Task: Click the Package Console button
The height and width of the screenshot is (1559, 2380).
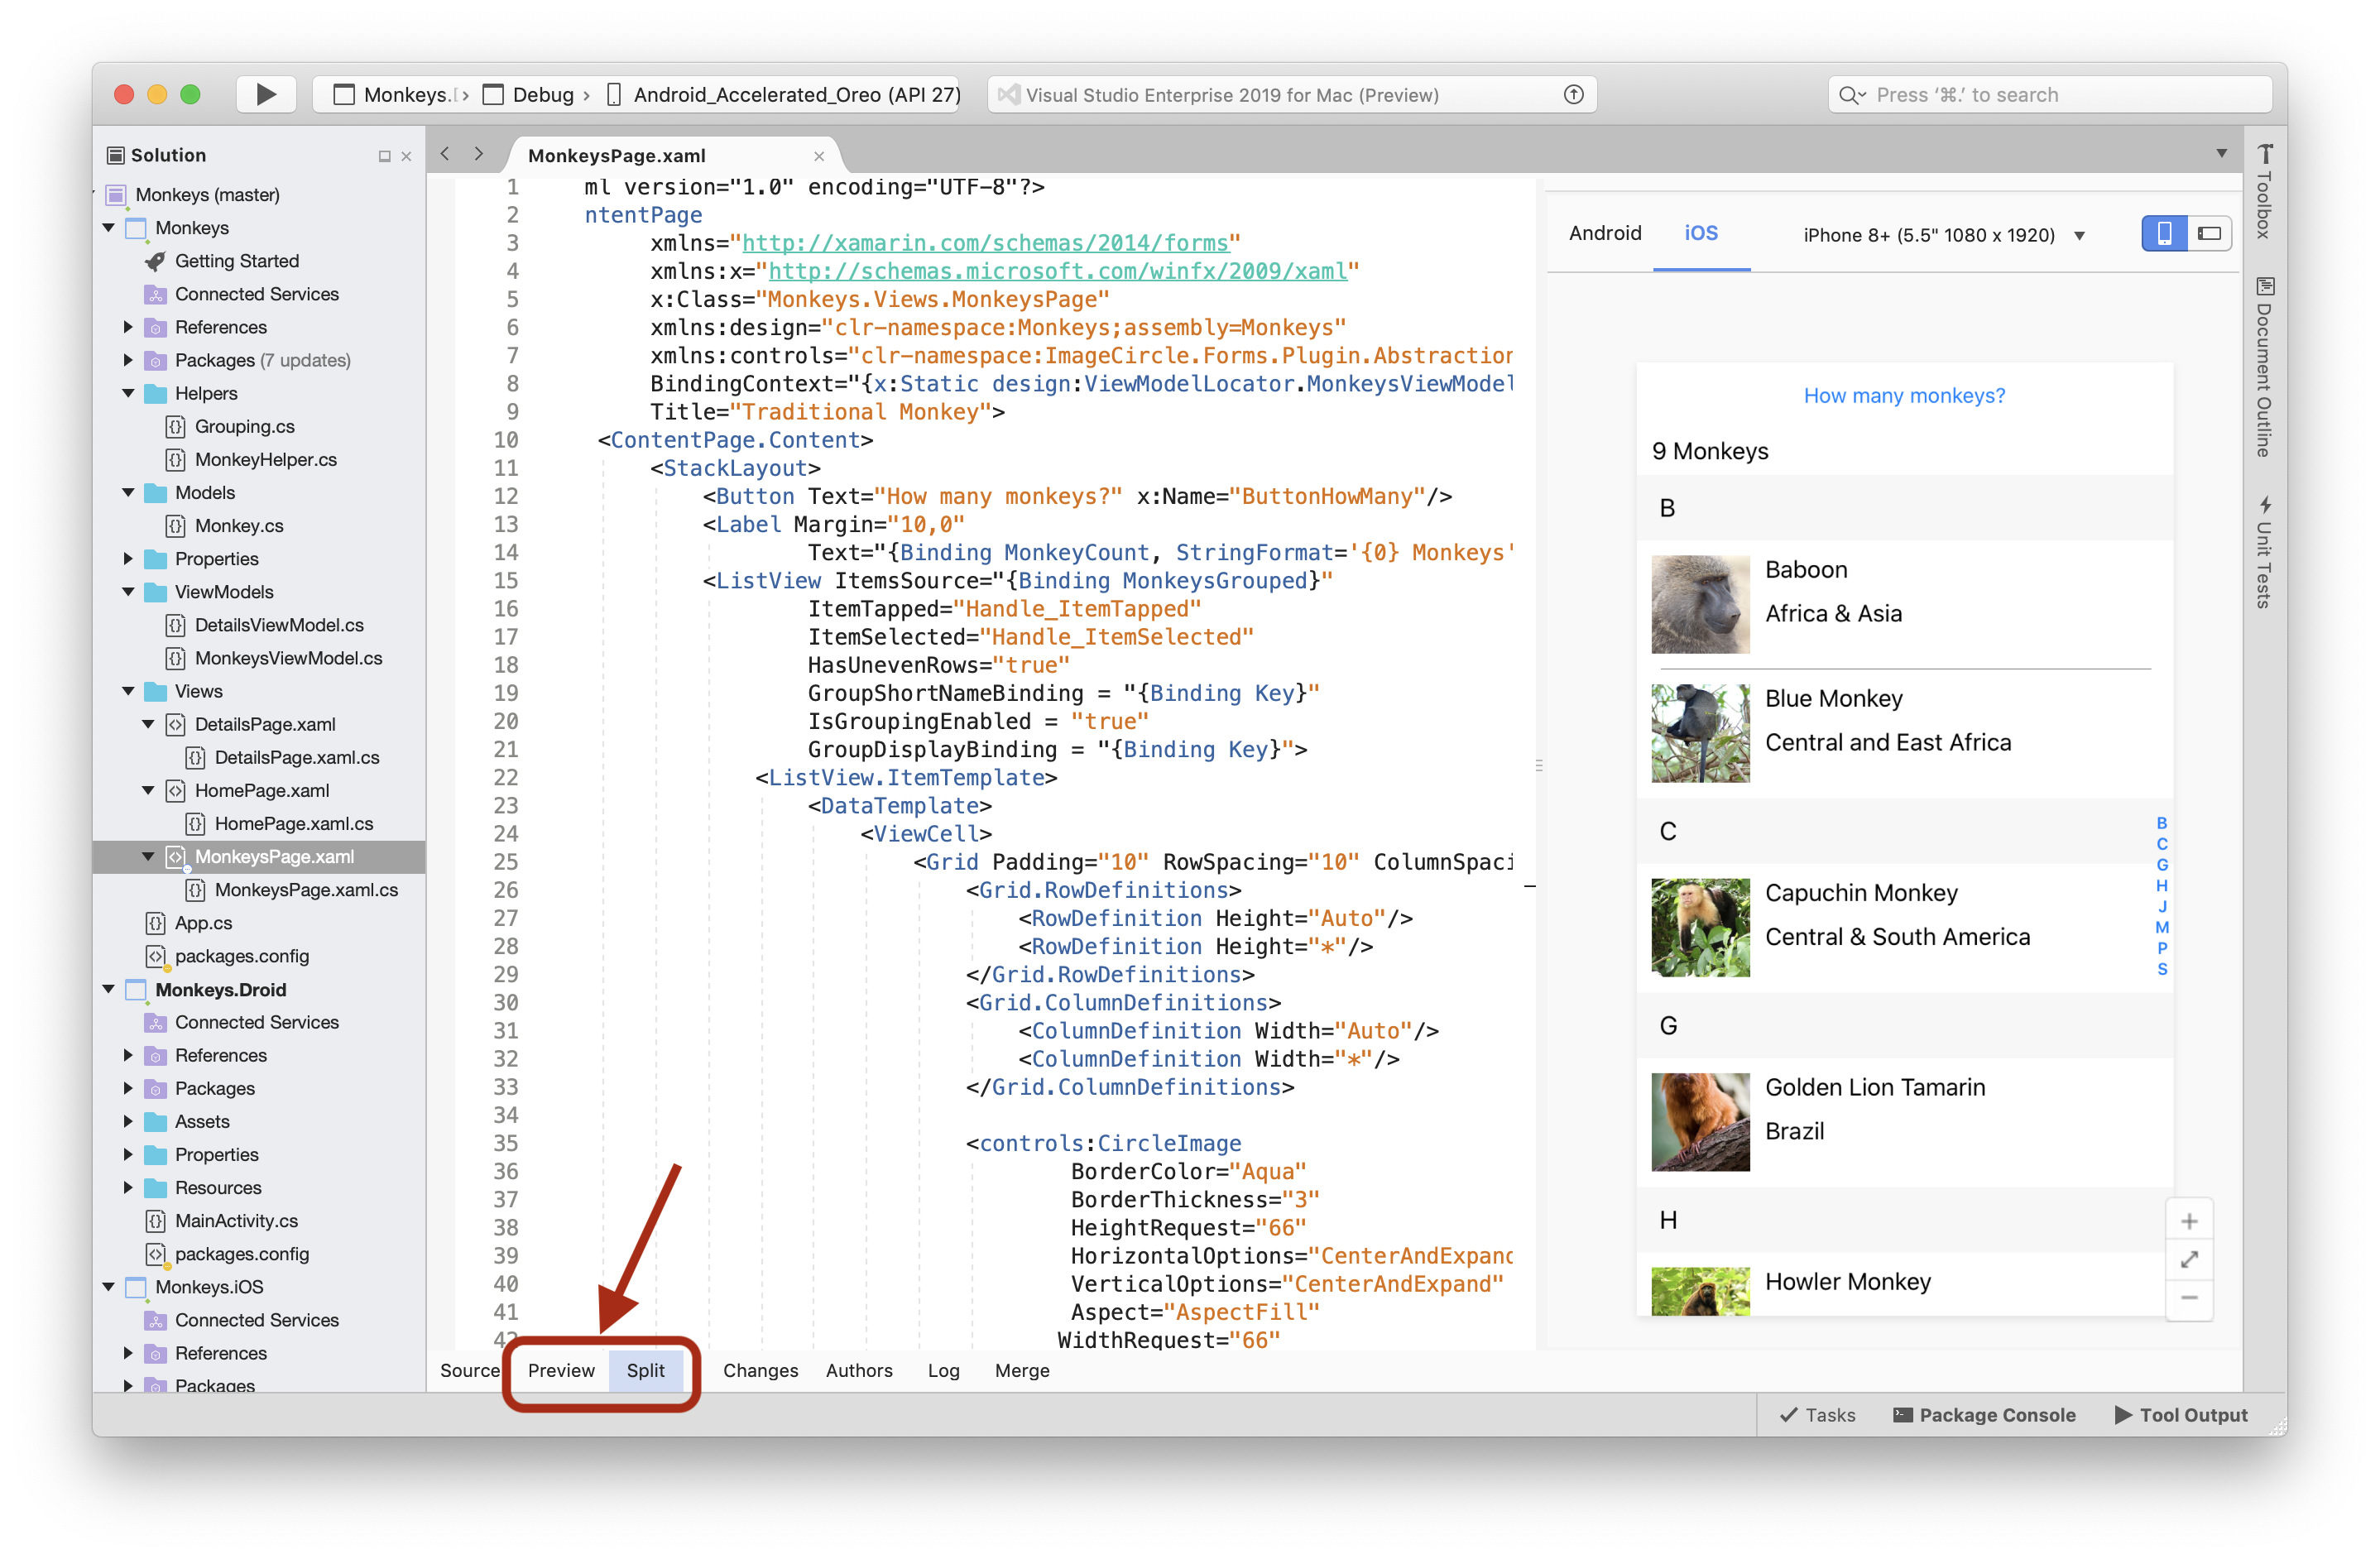Action: coord(1984,1414)
